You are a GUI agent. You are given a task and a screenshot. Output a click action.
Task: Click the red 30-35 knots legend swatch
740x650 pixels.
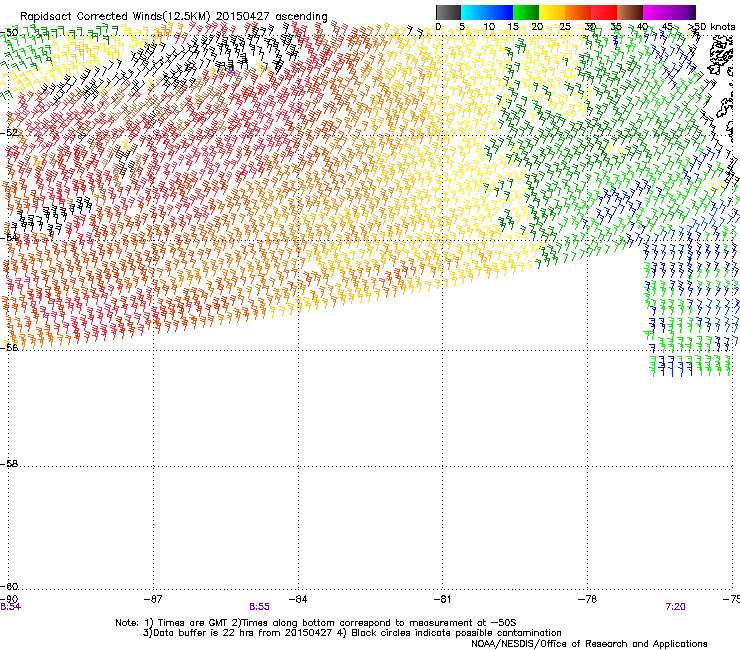(x=604, y=12)
